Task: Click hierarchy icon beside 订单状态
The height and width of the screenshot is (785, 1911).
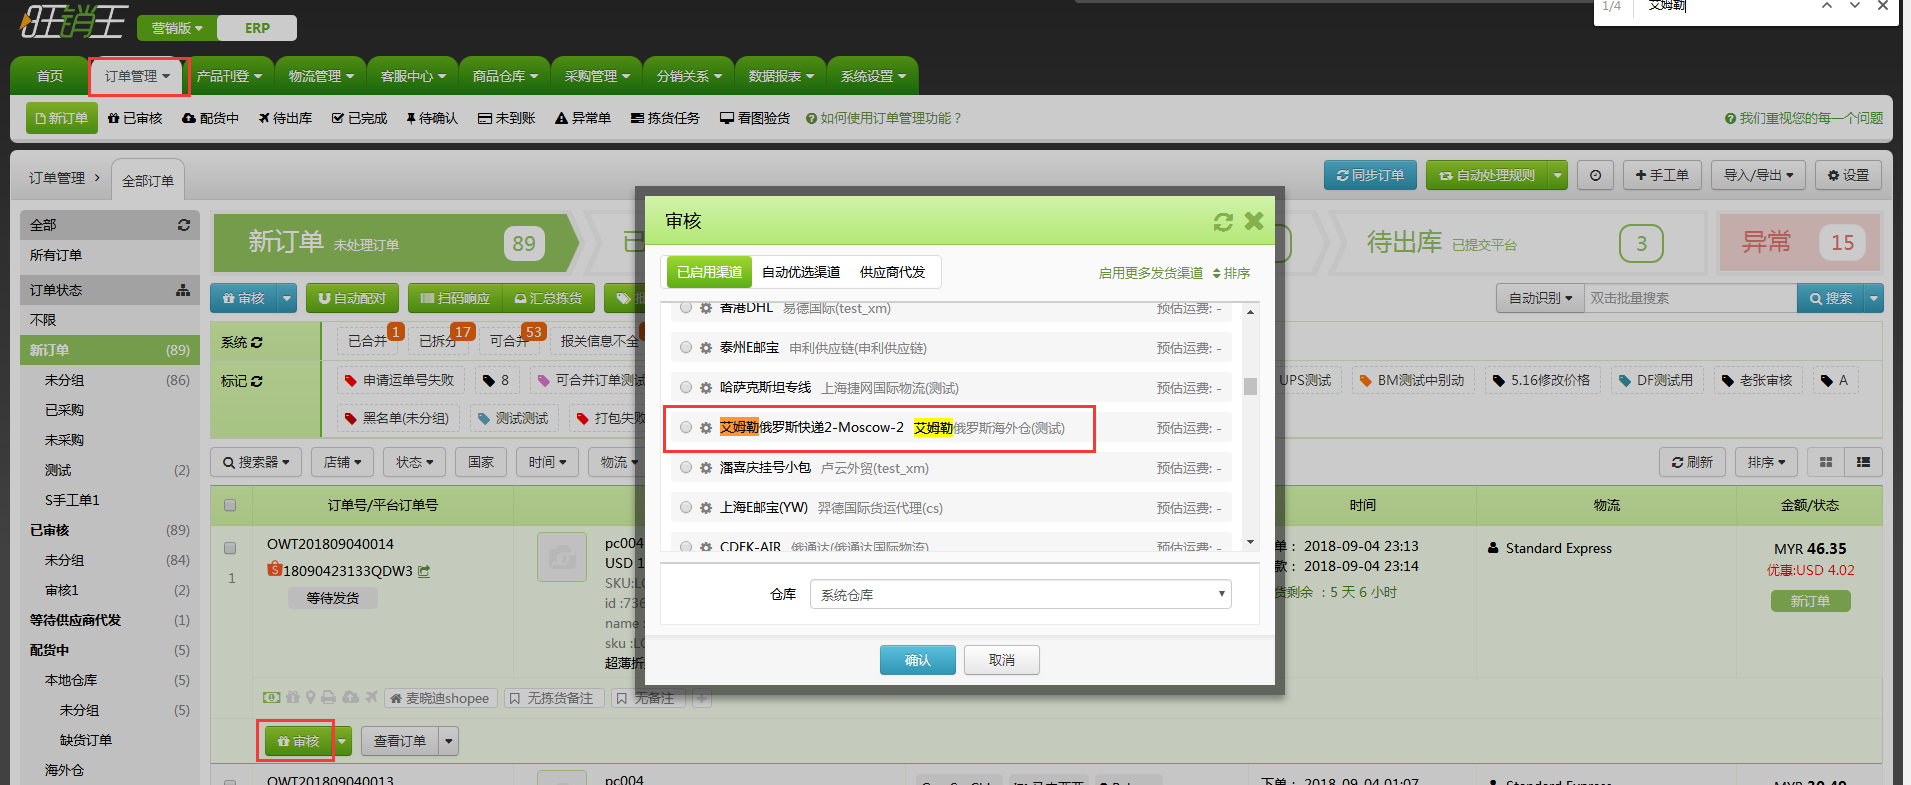Action: click(x=183, y=290)
